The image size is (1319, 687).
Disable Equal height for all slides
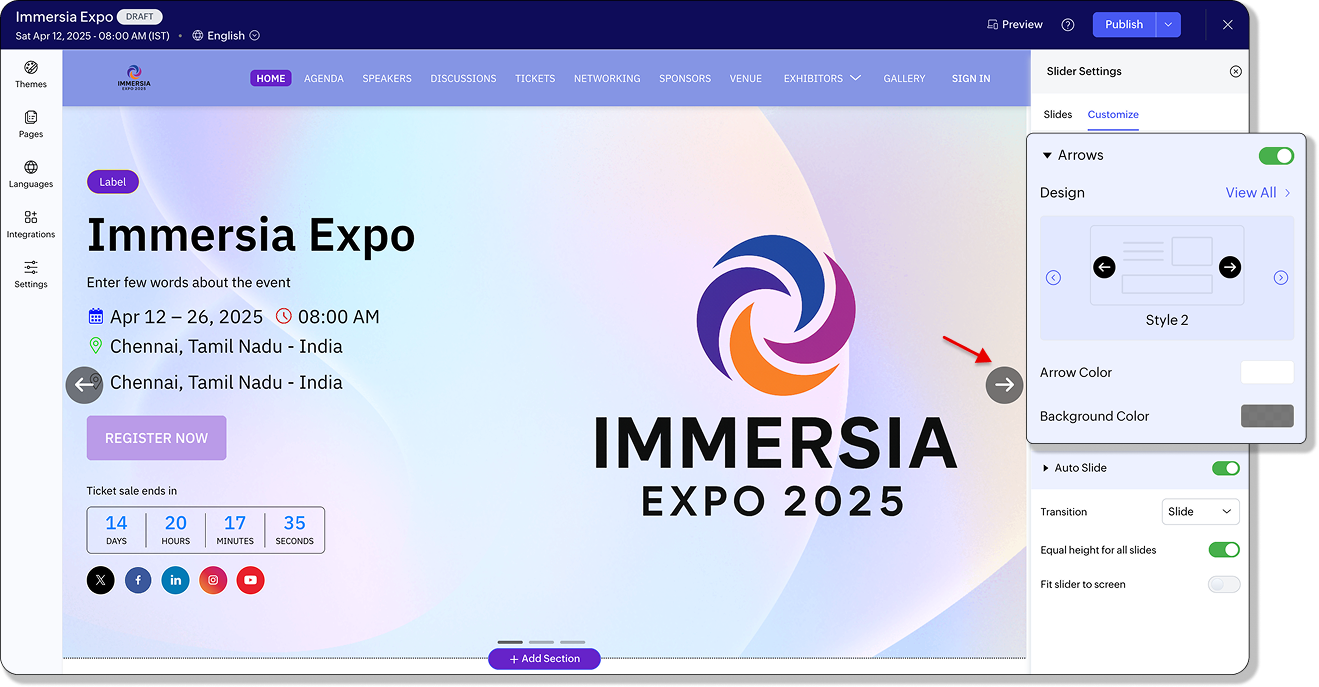click(x=1225, y=550)
